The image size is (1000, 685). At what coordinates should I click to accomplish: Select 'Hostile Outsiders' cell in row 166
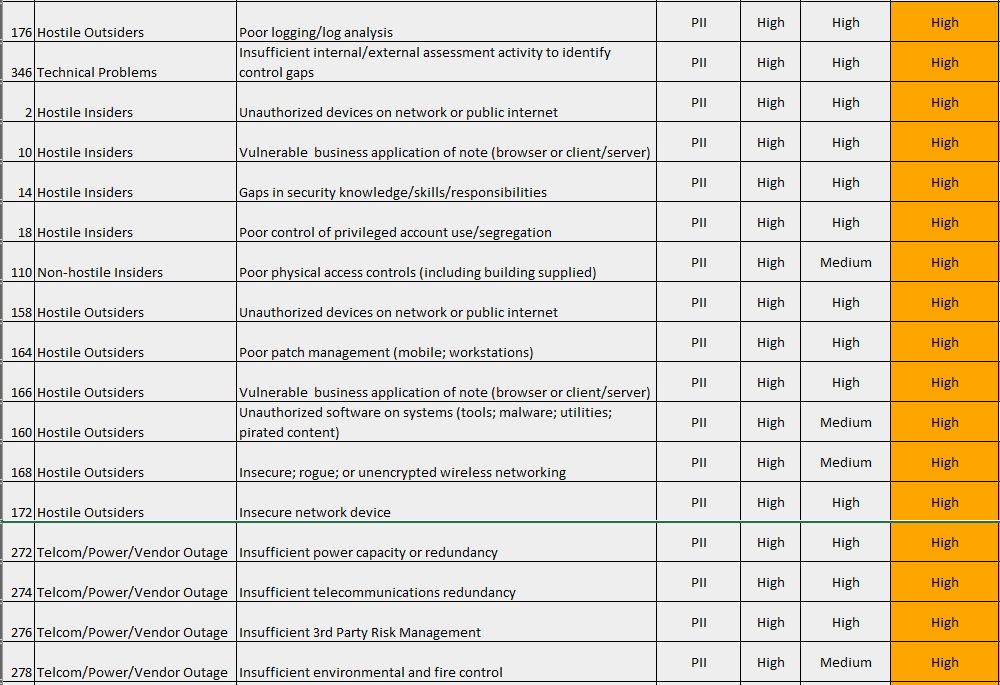click(135, 382)
